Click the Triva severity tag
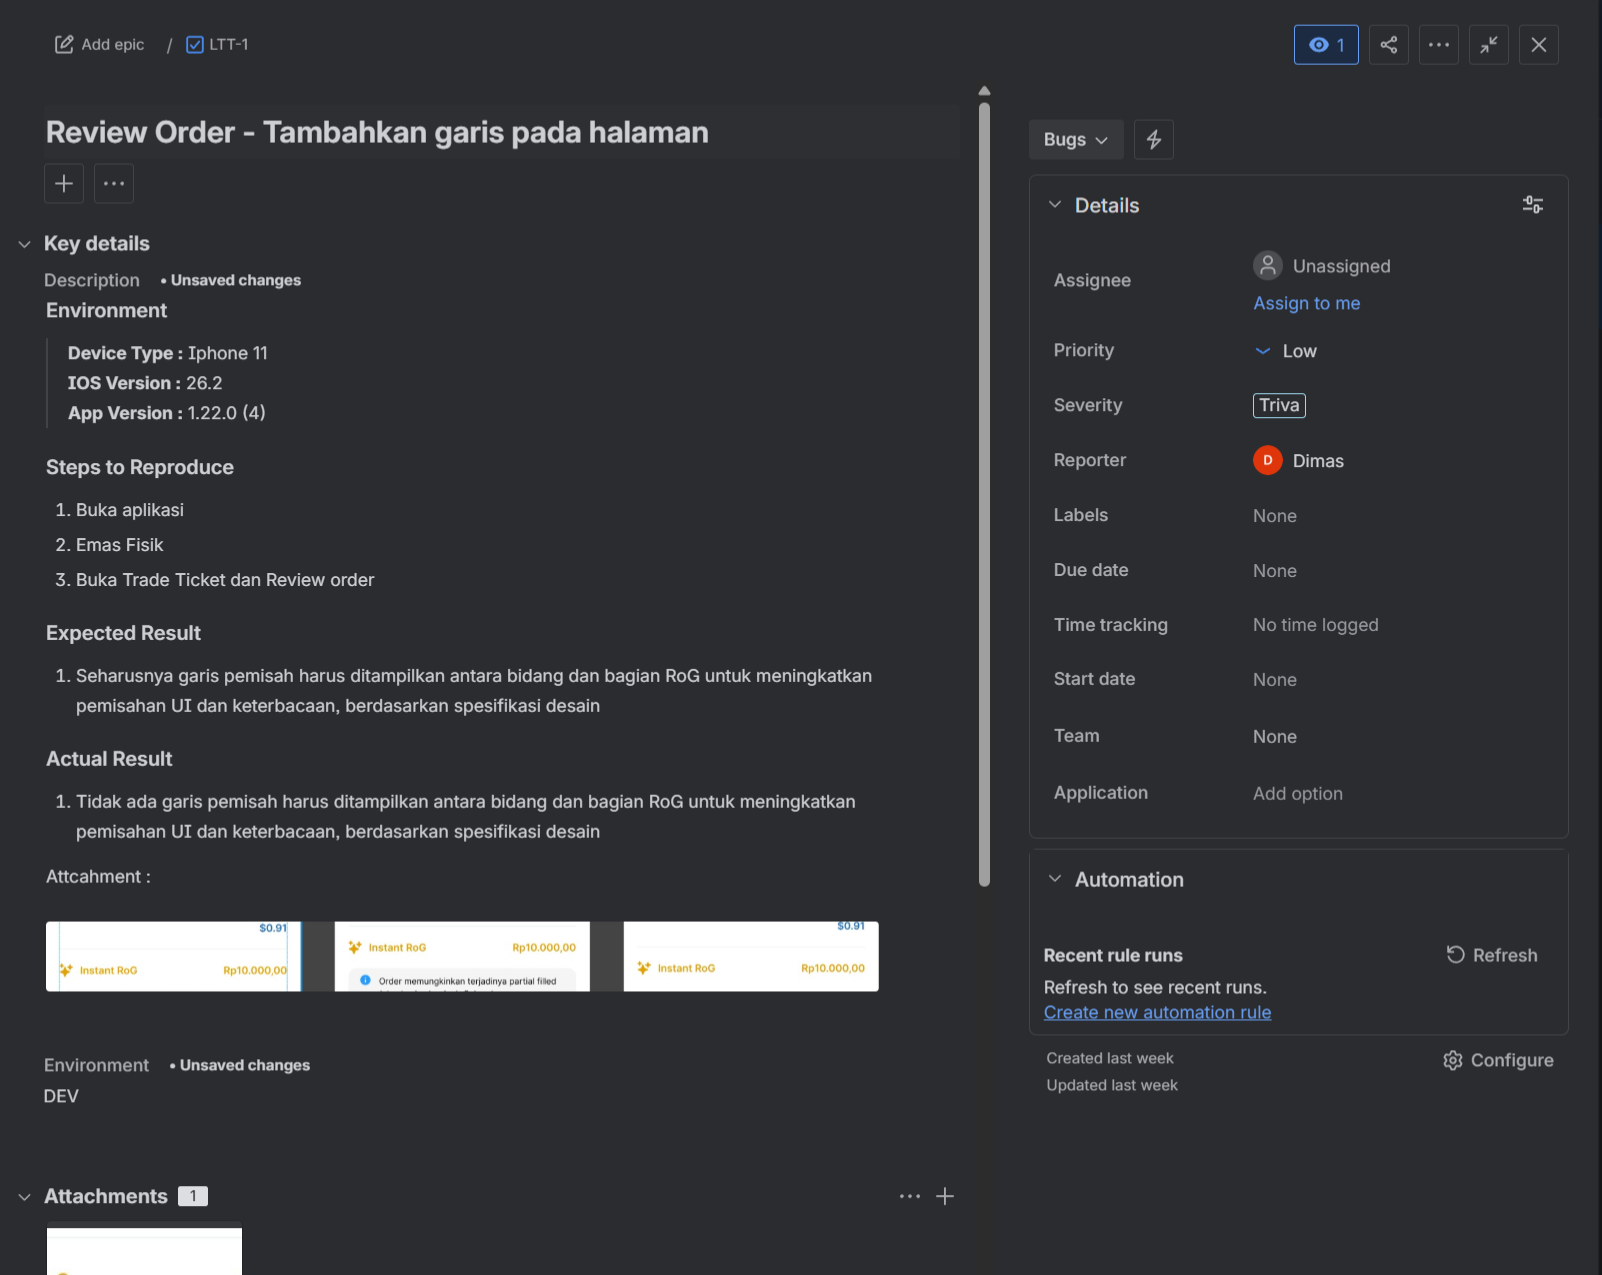The width and height of the screenshot is (1602, 1275). [1279, 405]
